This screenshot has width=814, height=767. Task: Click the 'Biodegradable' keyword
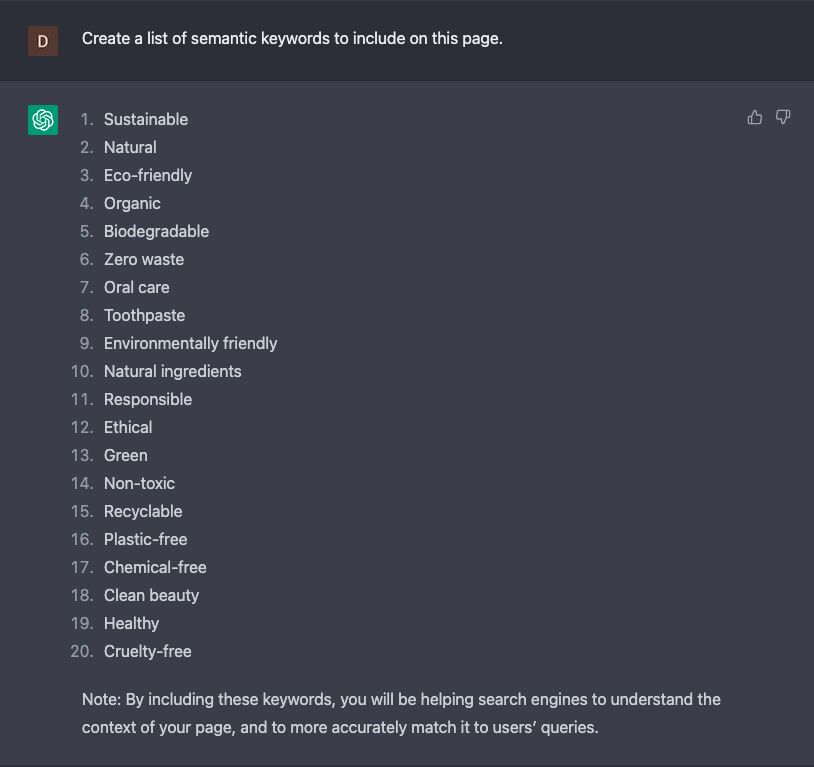pyautogui.click(x=156, y=232)
